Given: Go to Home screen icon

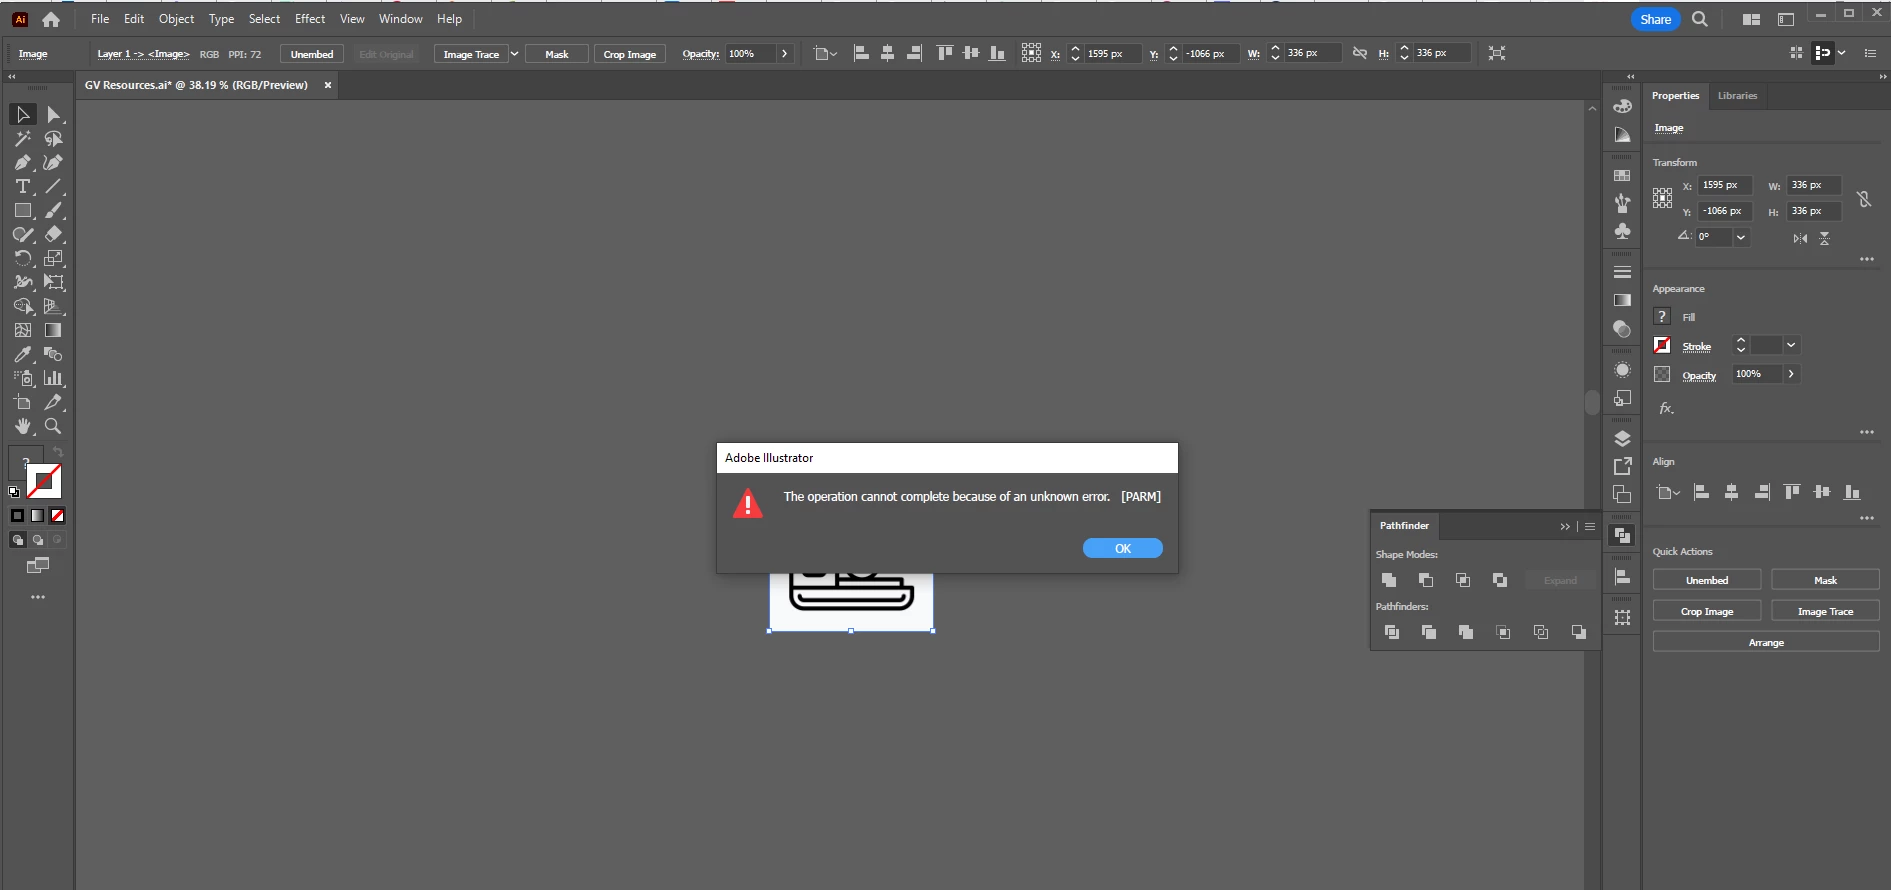Looking at the screenshot, I should 51,19.
